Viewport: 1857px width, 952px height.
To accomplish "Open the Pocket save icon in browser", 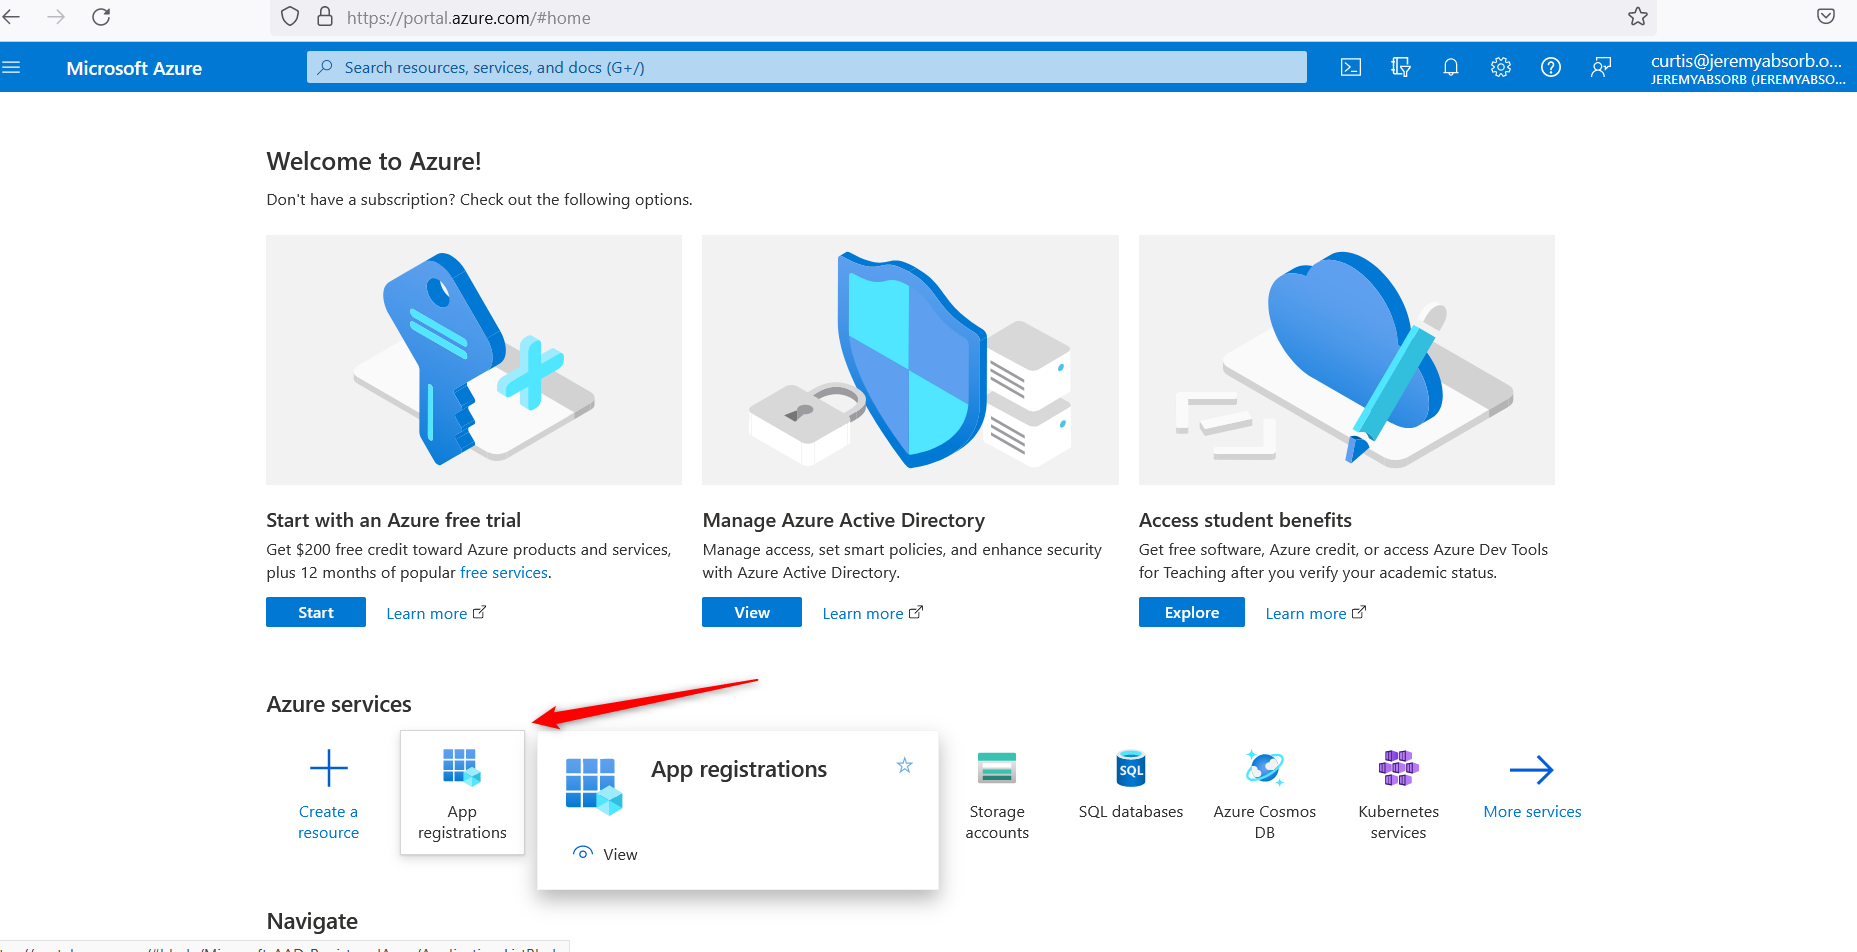I will tap(1826, 16).
